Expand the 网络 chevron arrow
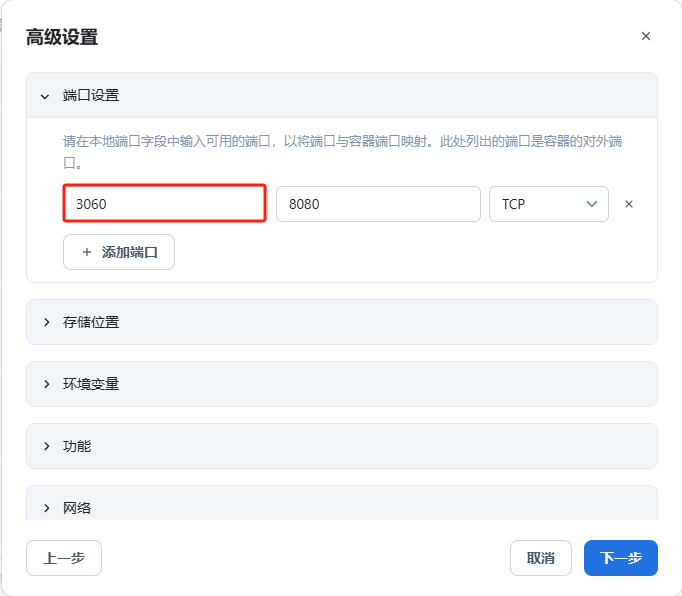 pyautogui.click(x=47, y=508)
